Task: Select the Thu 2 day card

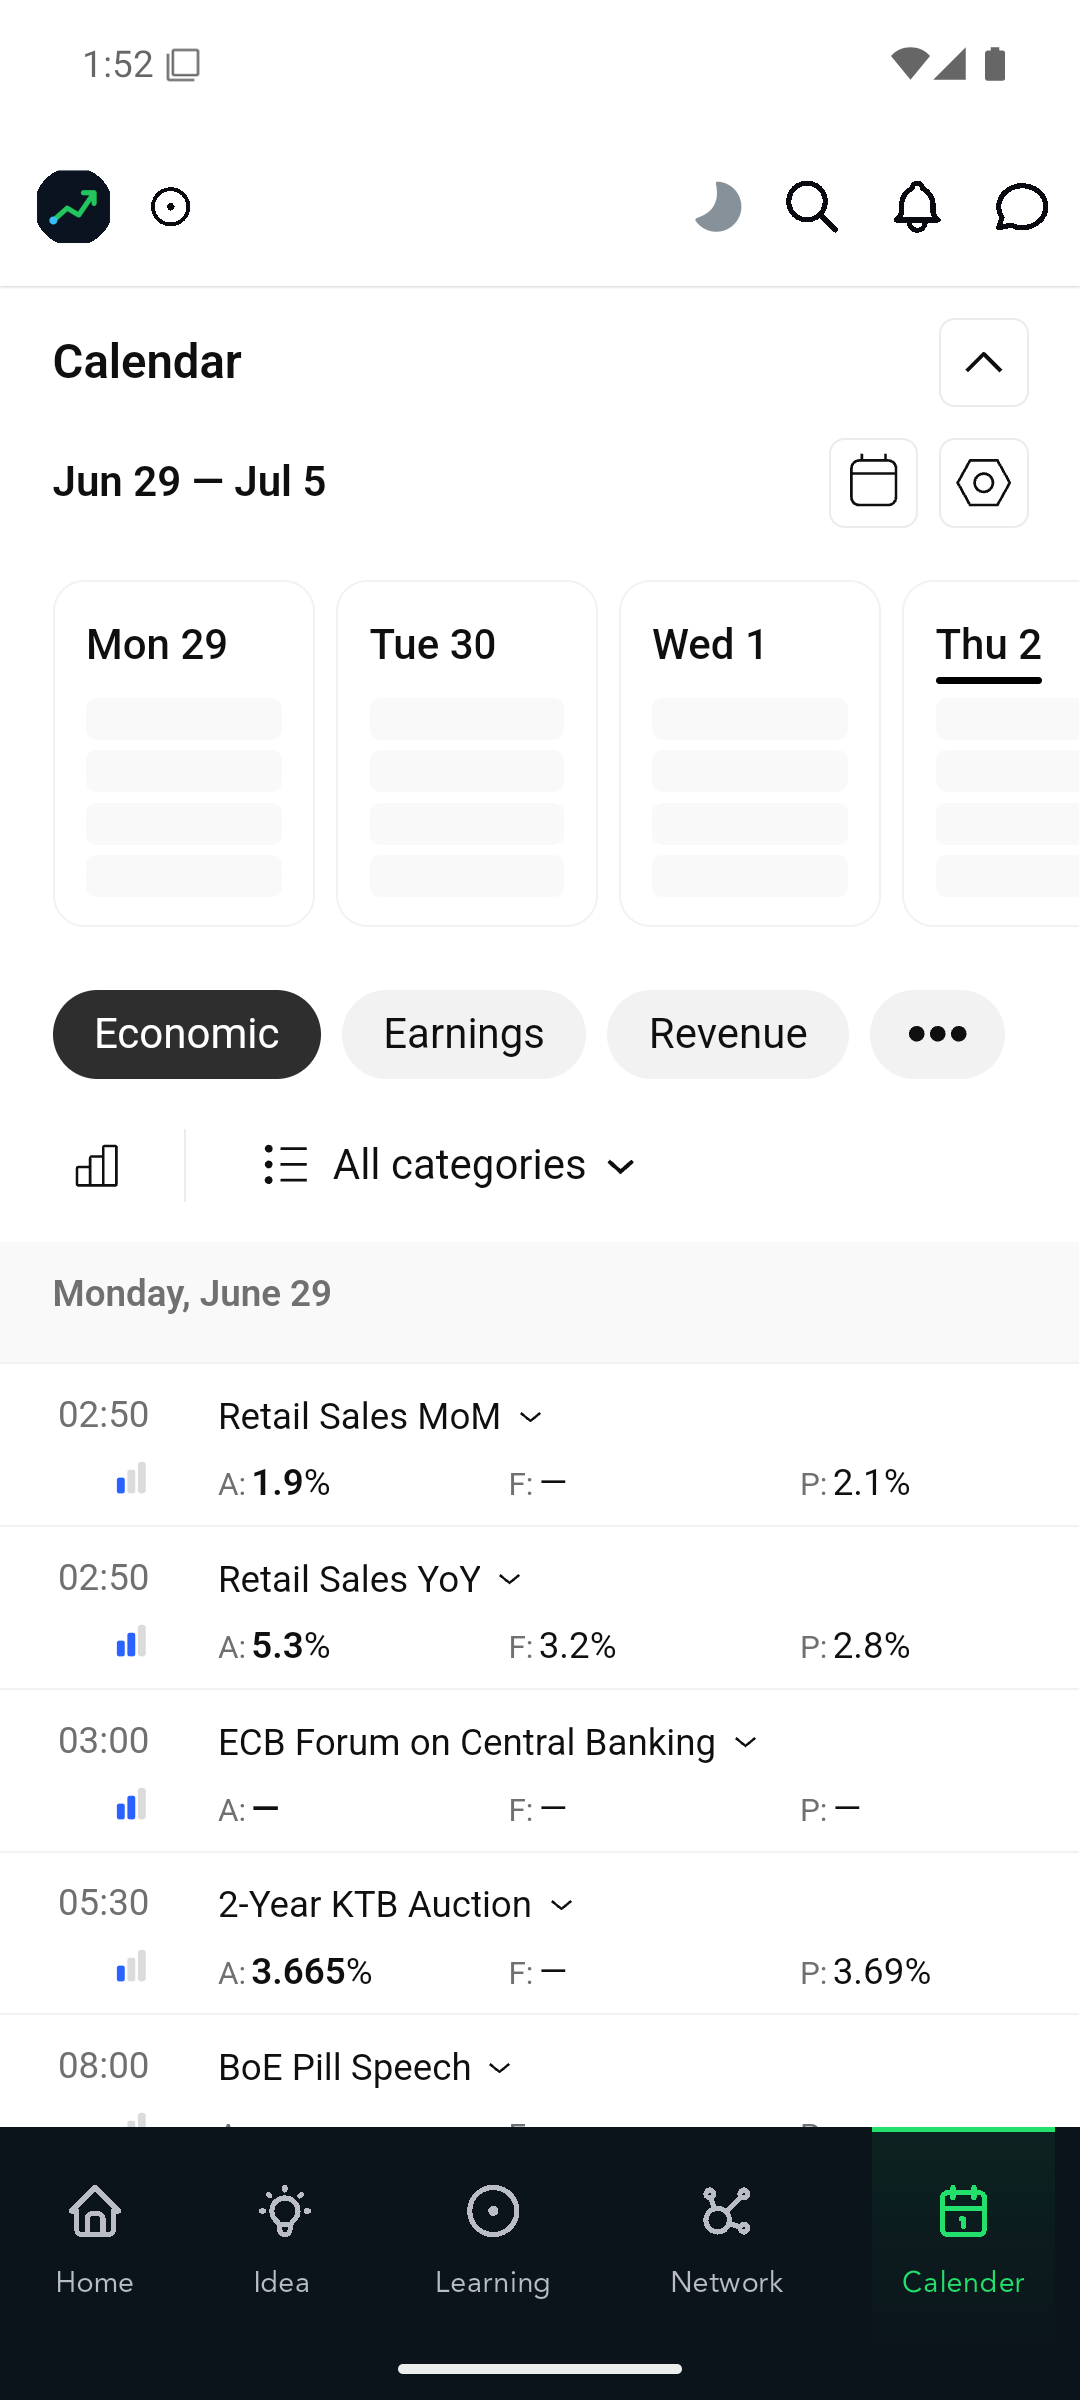Action: [991, 753]
